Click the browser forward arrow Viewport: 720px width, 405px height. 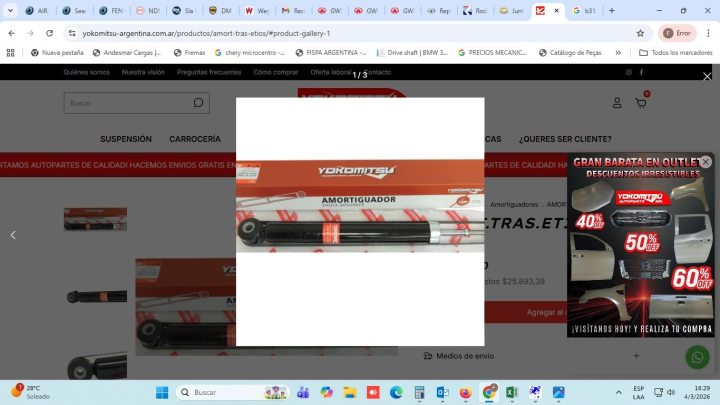click(x=30, y=33)
